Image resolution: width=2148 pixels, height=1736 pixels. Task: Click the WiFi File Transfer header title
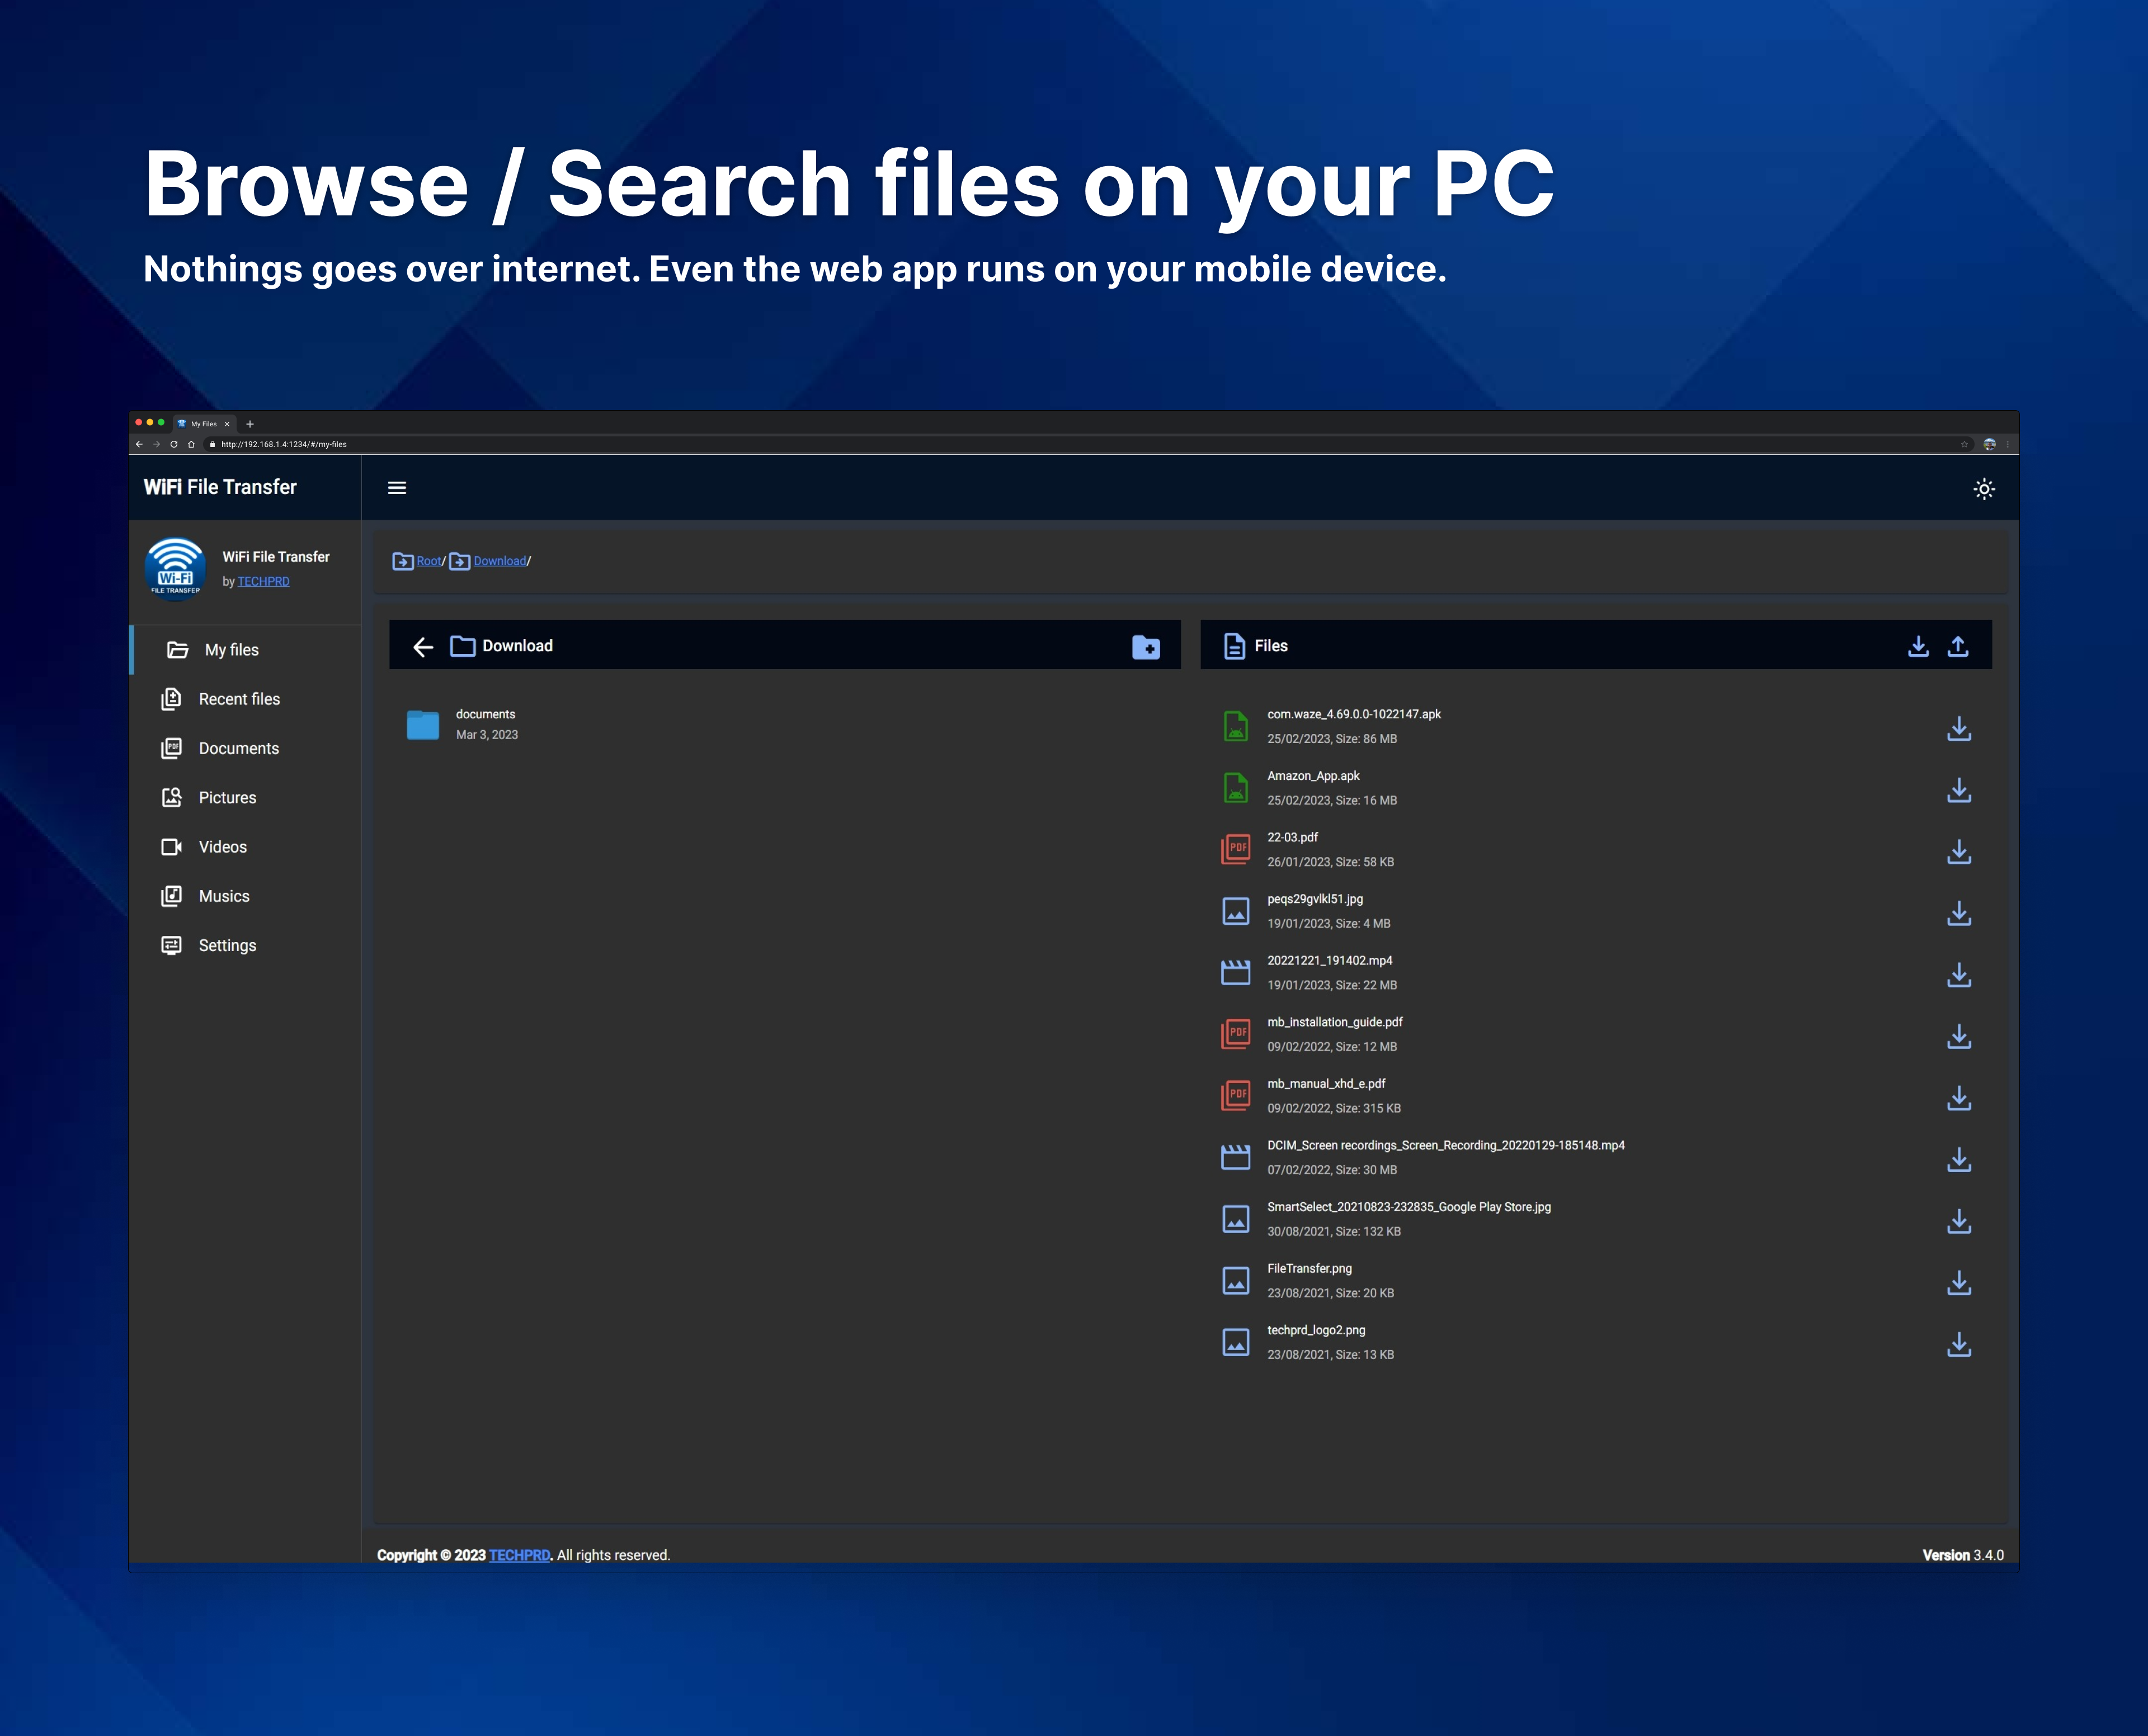point(220,487)
